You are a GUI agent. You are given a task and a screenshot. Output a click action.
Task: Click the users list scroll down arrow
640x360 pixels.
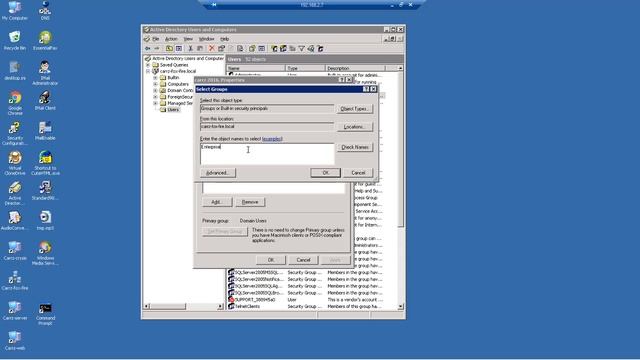click(x=400, y=306)
